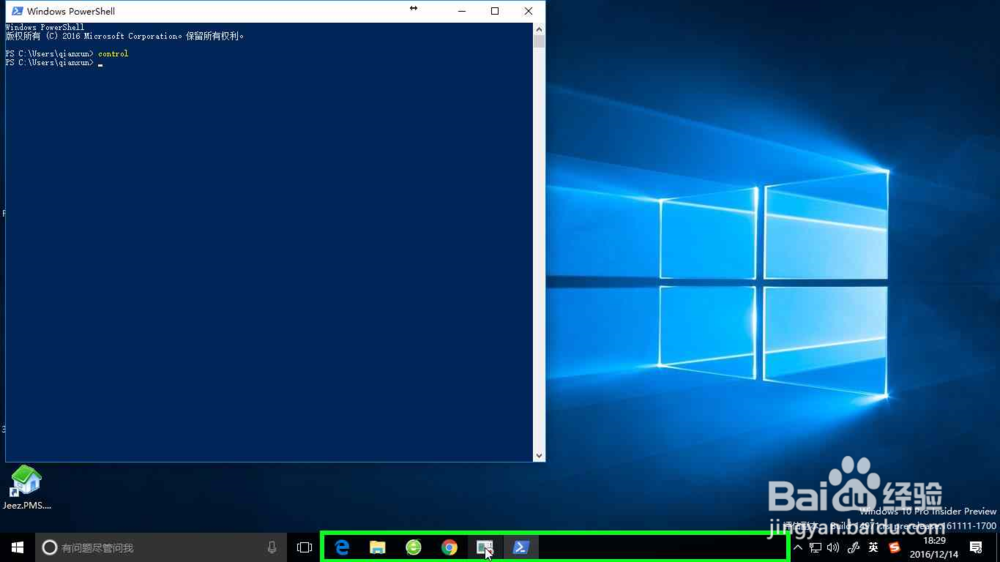Toggle the 英 input language indicator

pos(873,547)
